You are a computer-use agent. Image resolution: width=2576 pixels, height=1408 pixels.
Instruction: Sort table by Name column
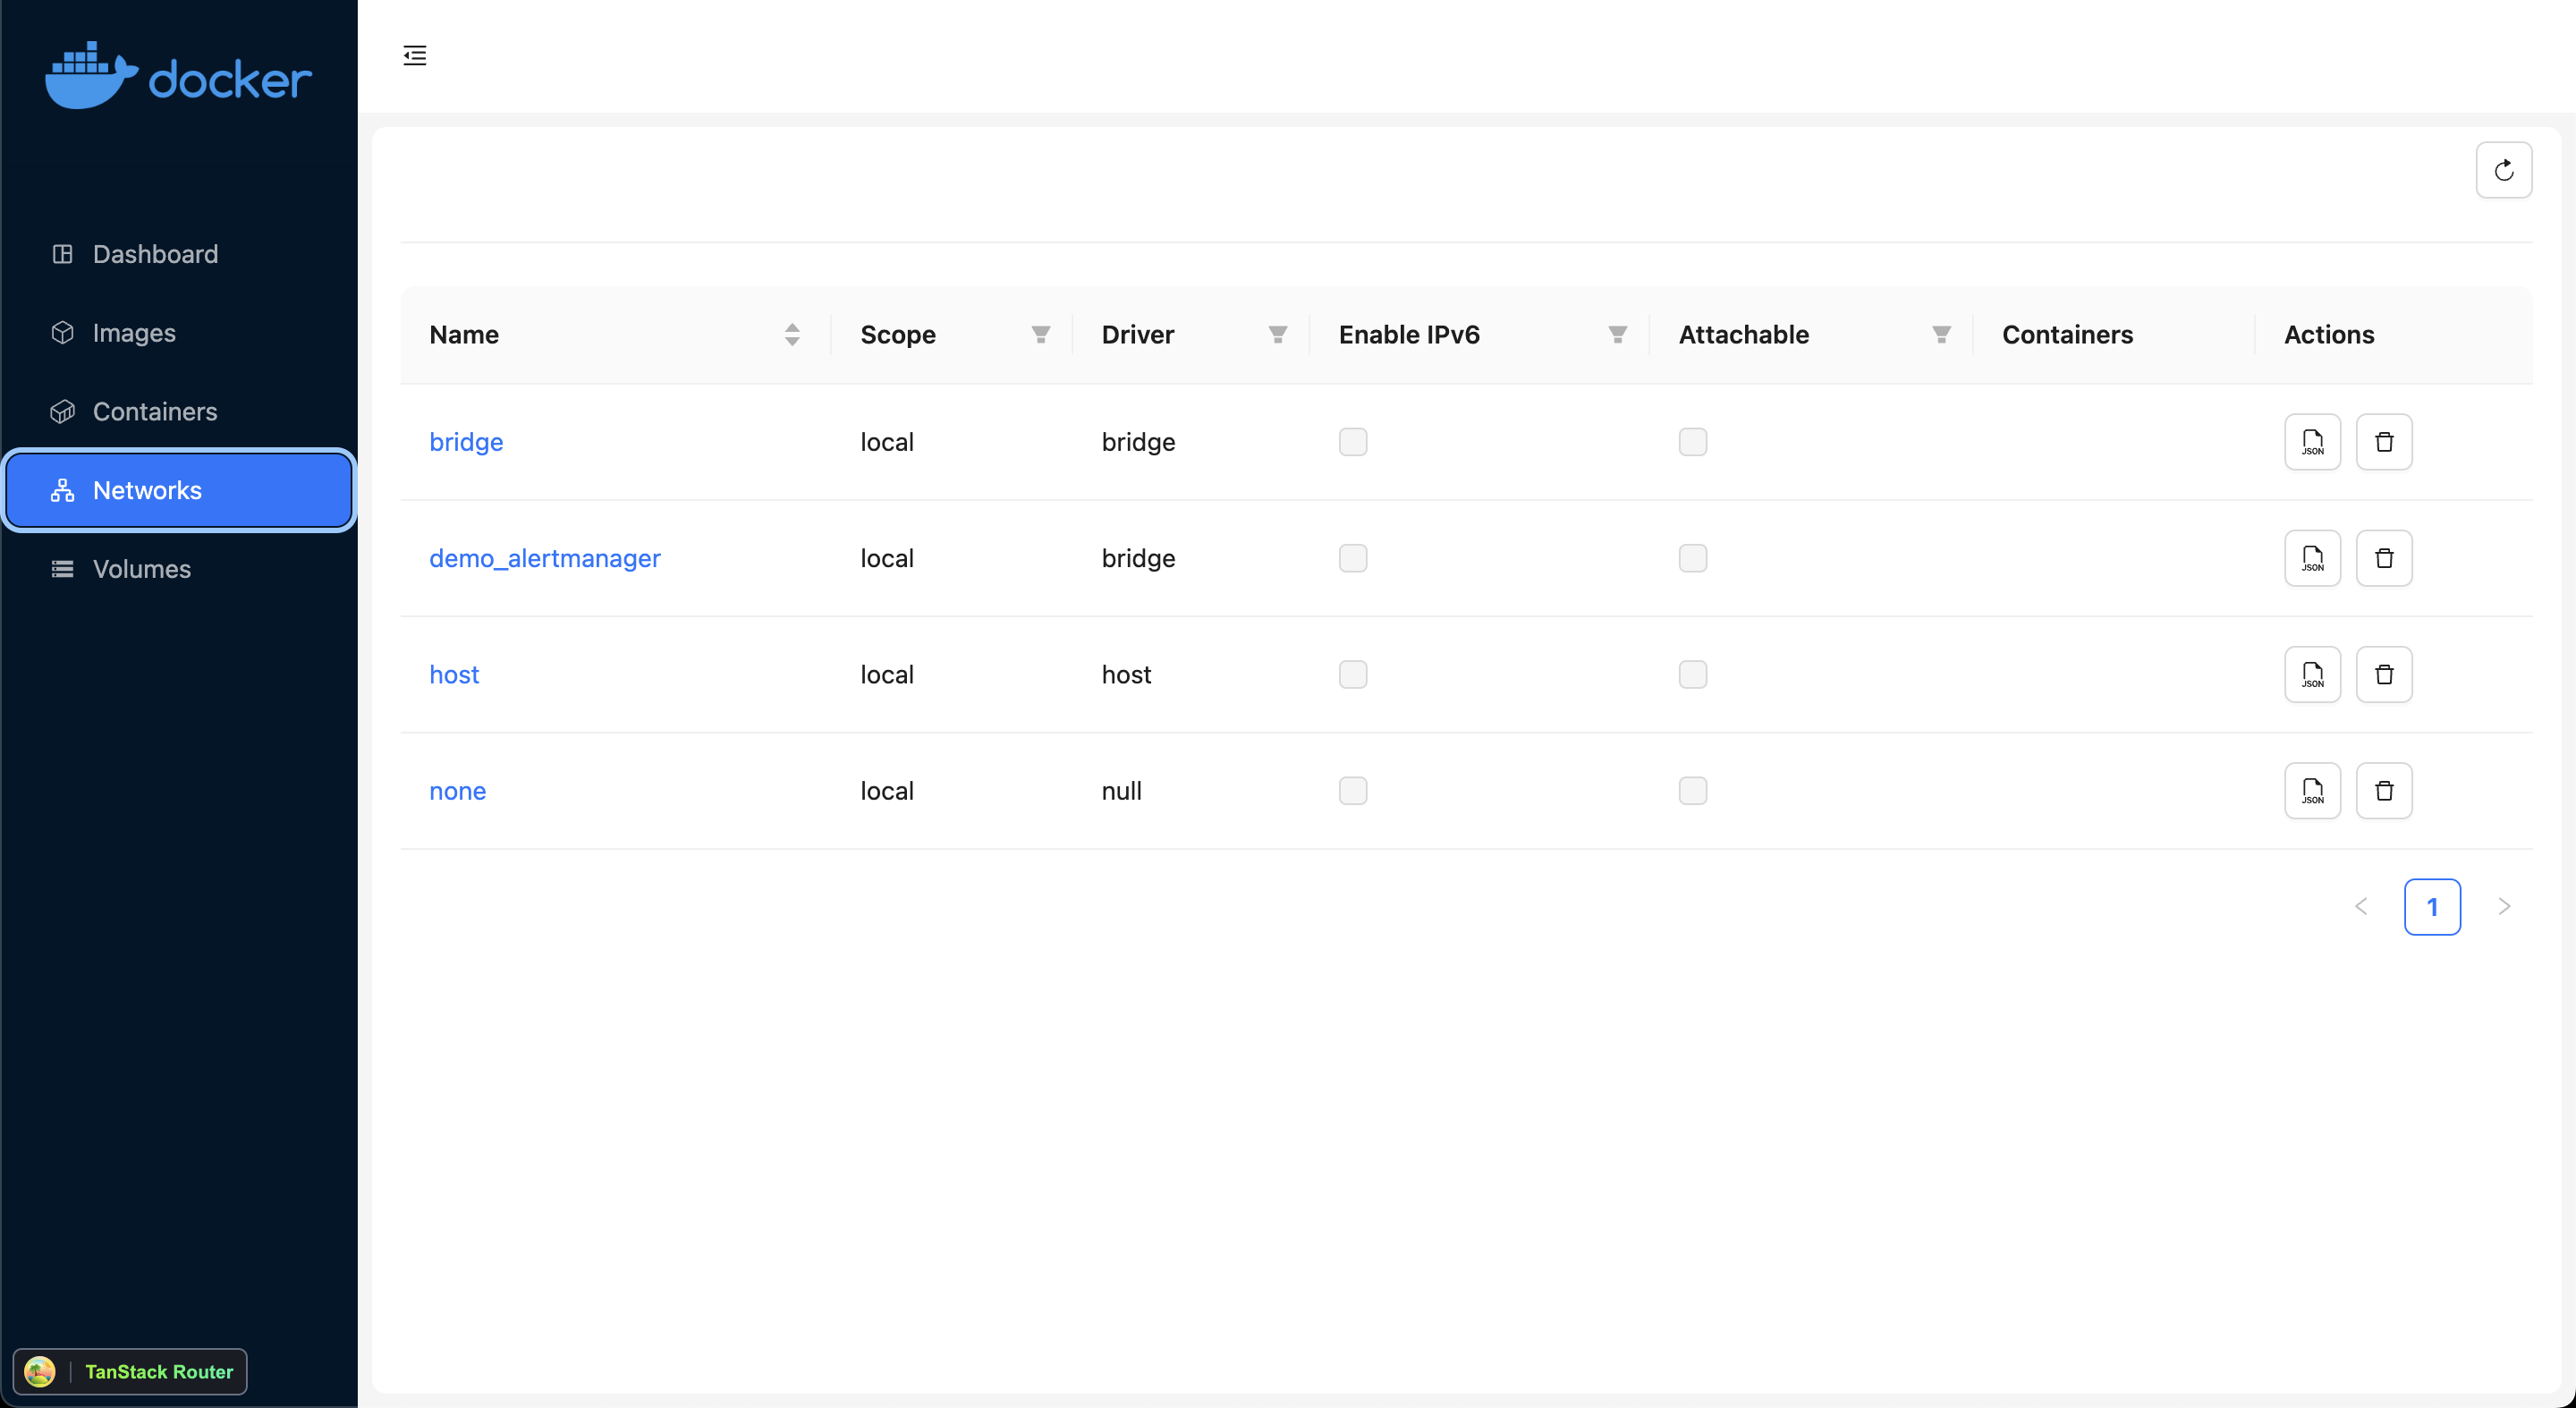(791, 335)
